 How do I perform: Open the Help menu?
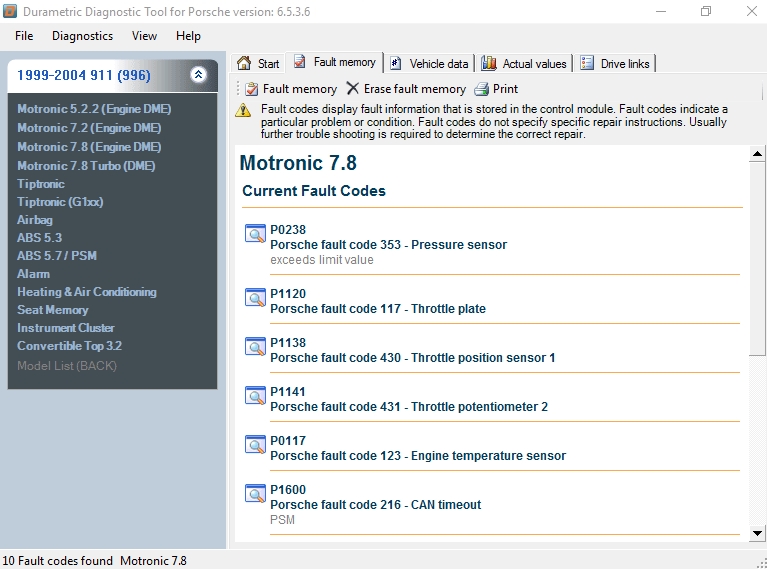pos(188,36)
